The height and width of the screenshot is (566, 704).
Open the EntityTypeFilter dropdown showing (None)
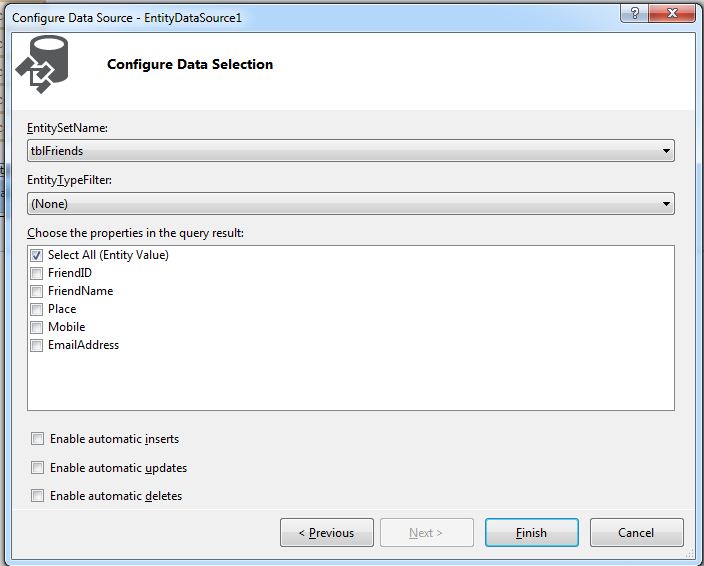[x=351, y=204]
